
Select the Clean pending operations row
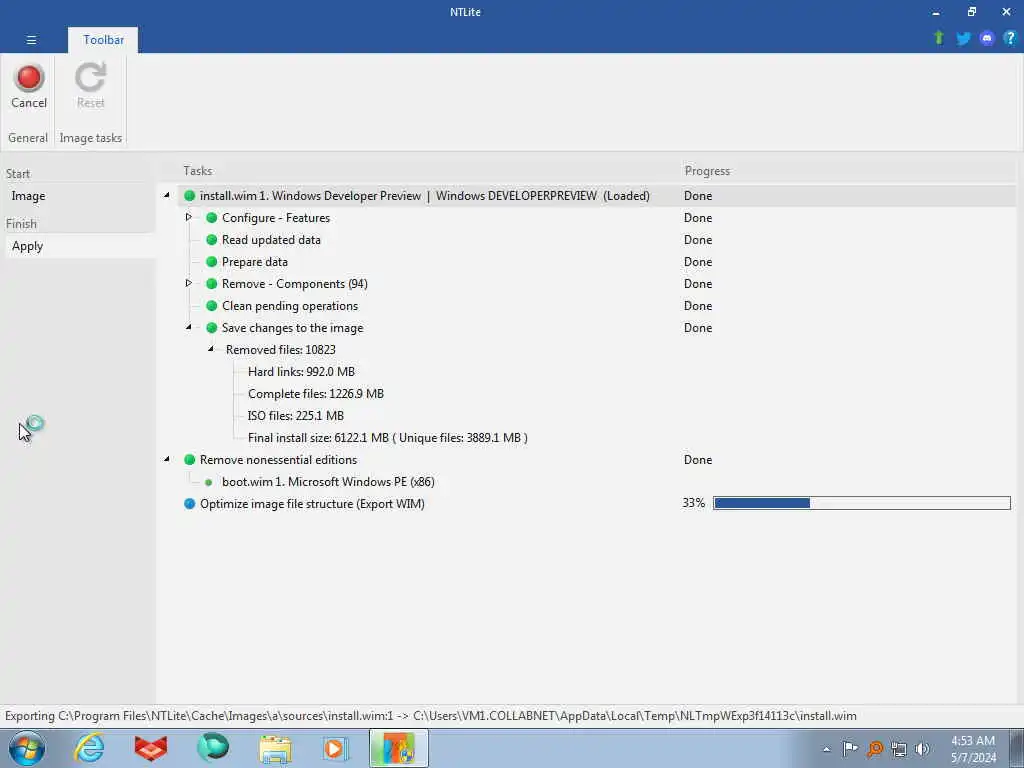[x=290, y=306]
